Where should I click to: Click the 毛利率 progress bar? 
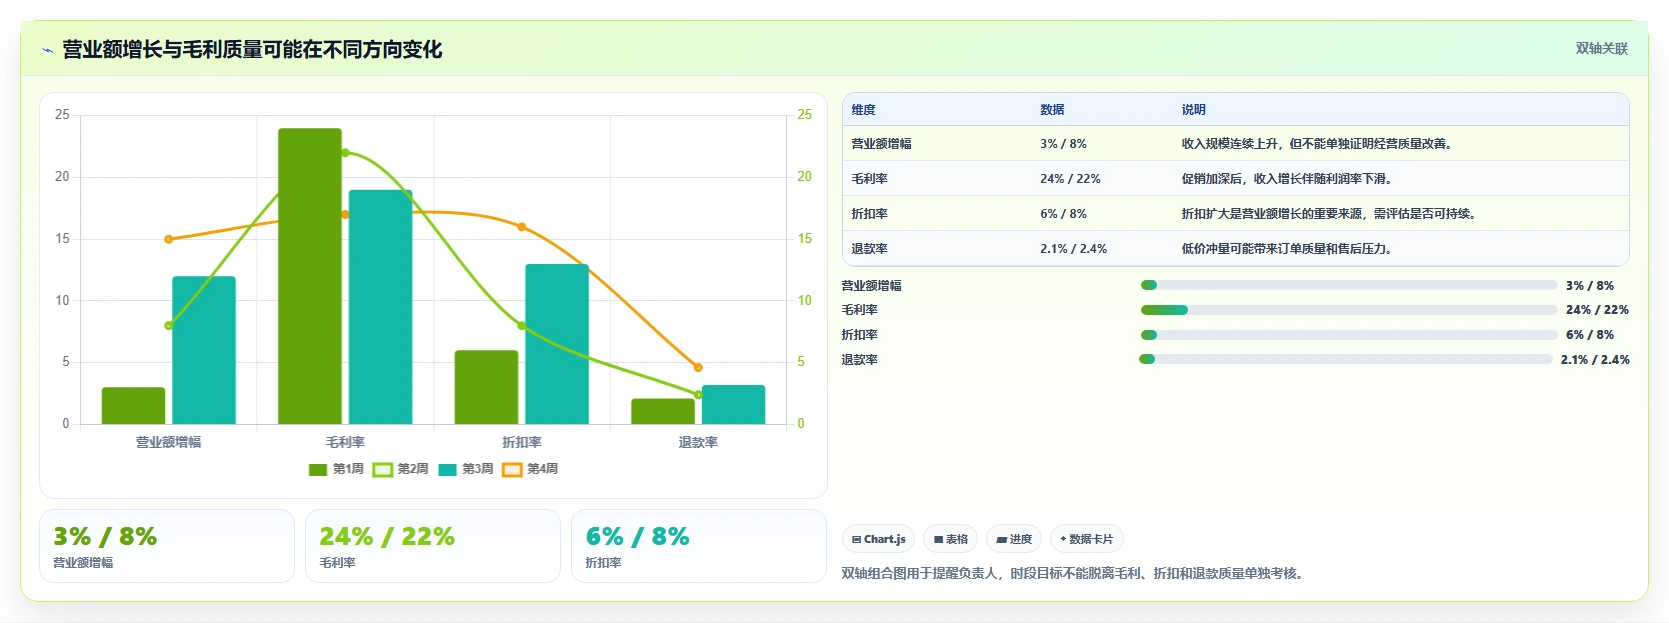(1349, 310)
